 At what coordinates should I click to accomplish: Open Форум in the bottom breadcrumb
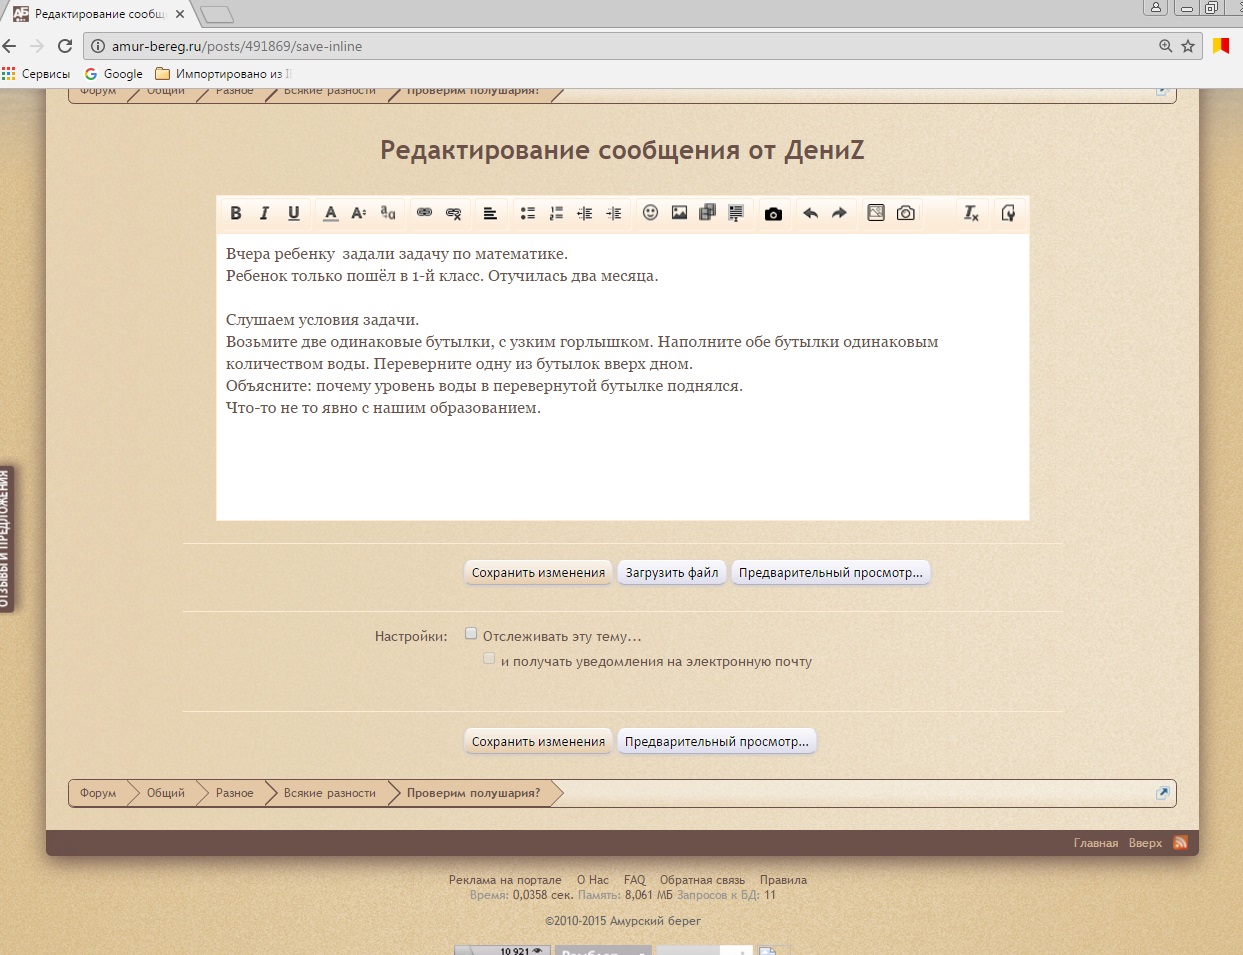pyautogui.click(x=98, y=793)
